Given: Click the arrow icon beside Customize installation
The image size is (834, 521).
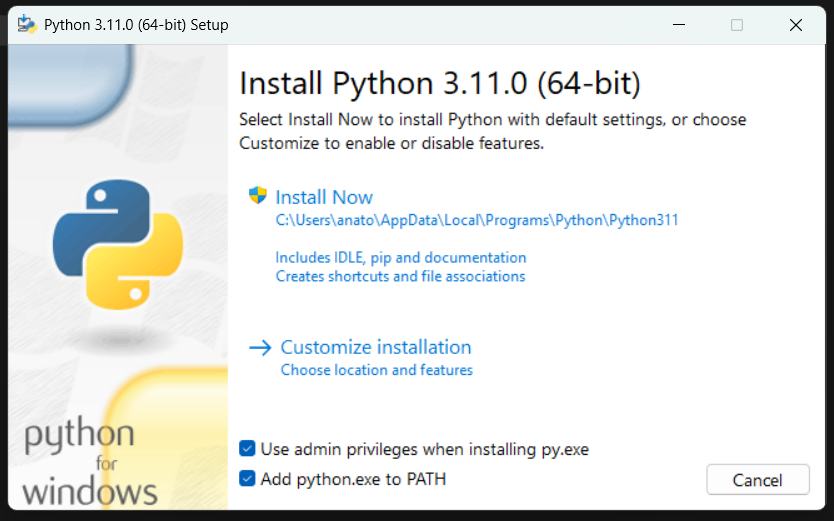Looking at the screenshot, I should click(260, 348).
